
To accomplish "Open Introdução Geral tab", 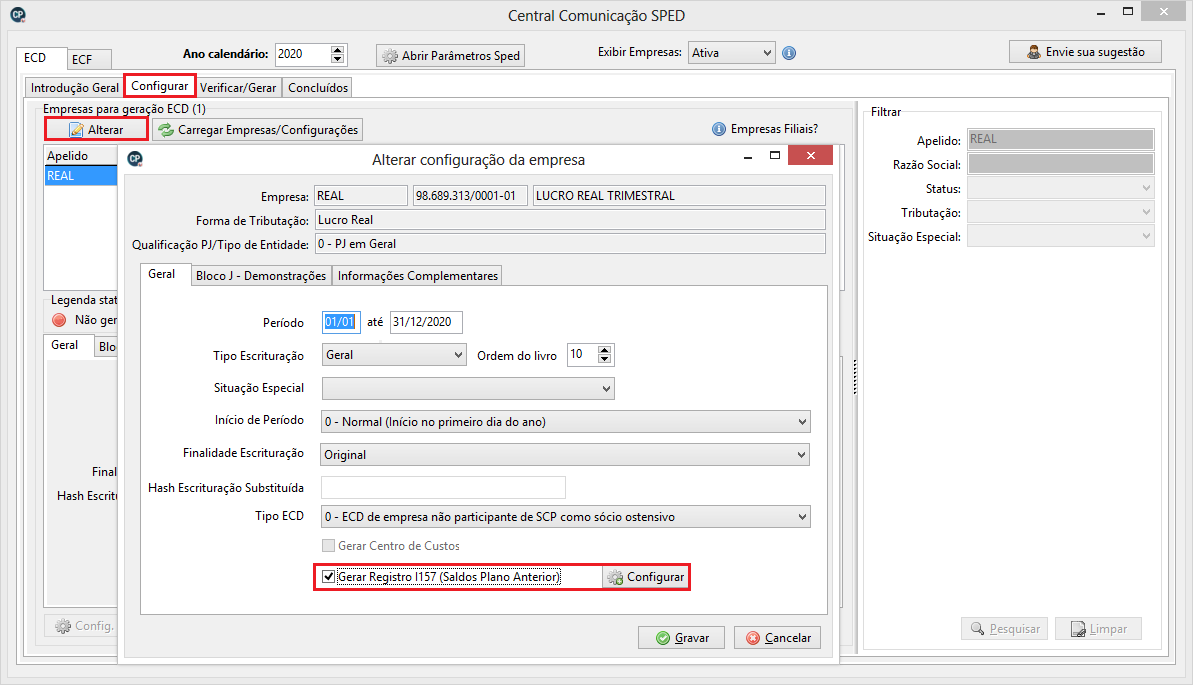I will pyautogui.click(x=75, y=88).
